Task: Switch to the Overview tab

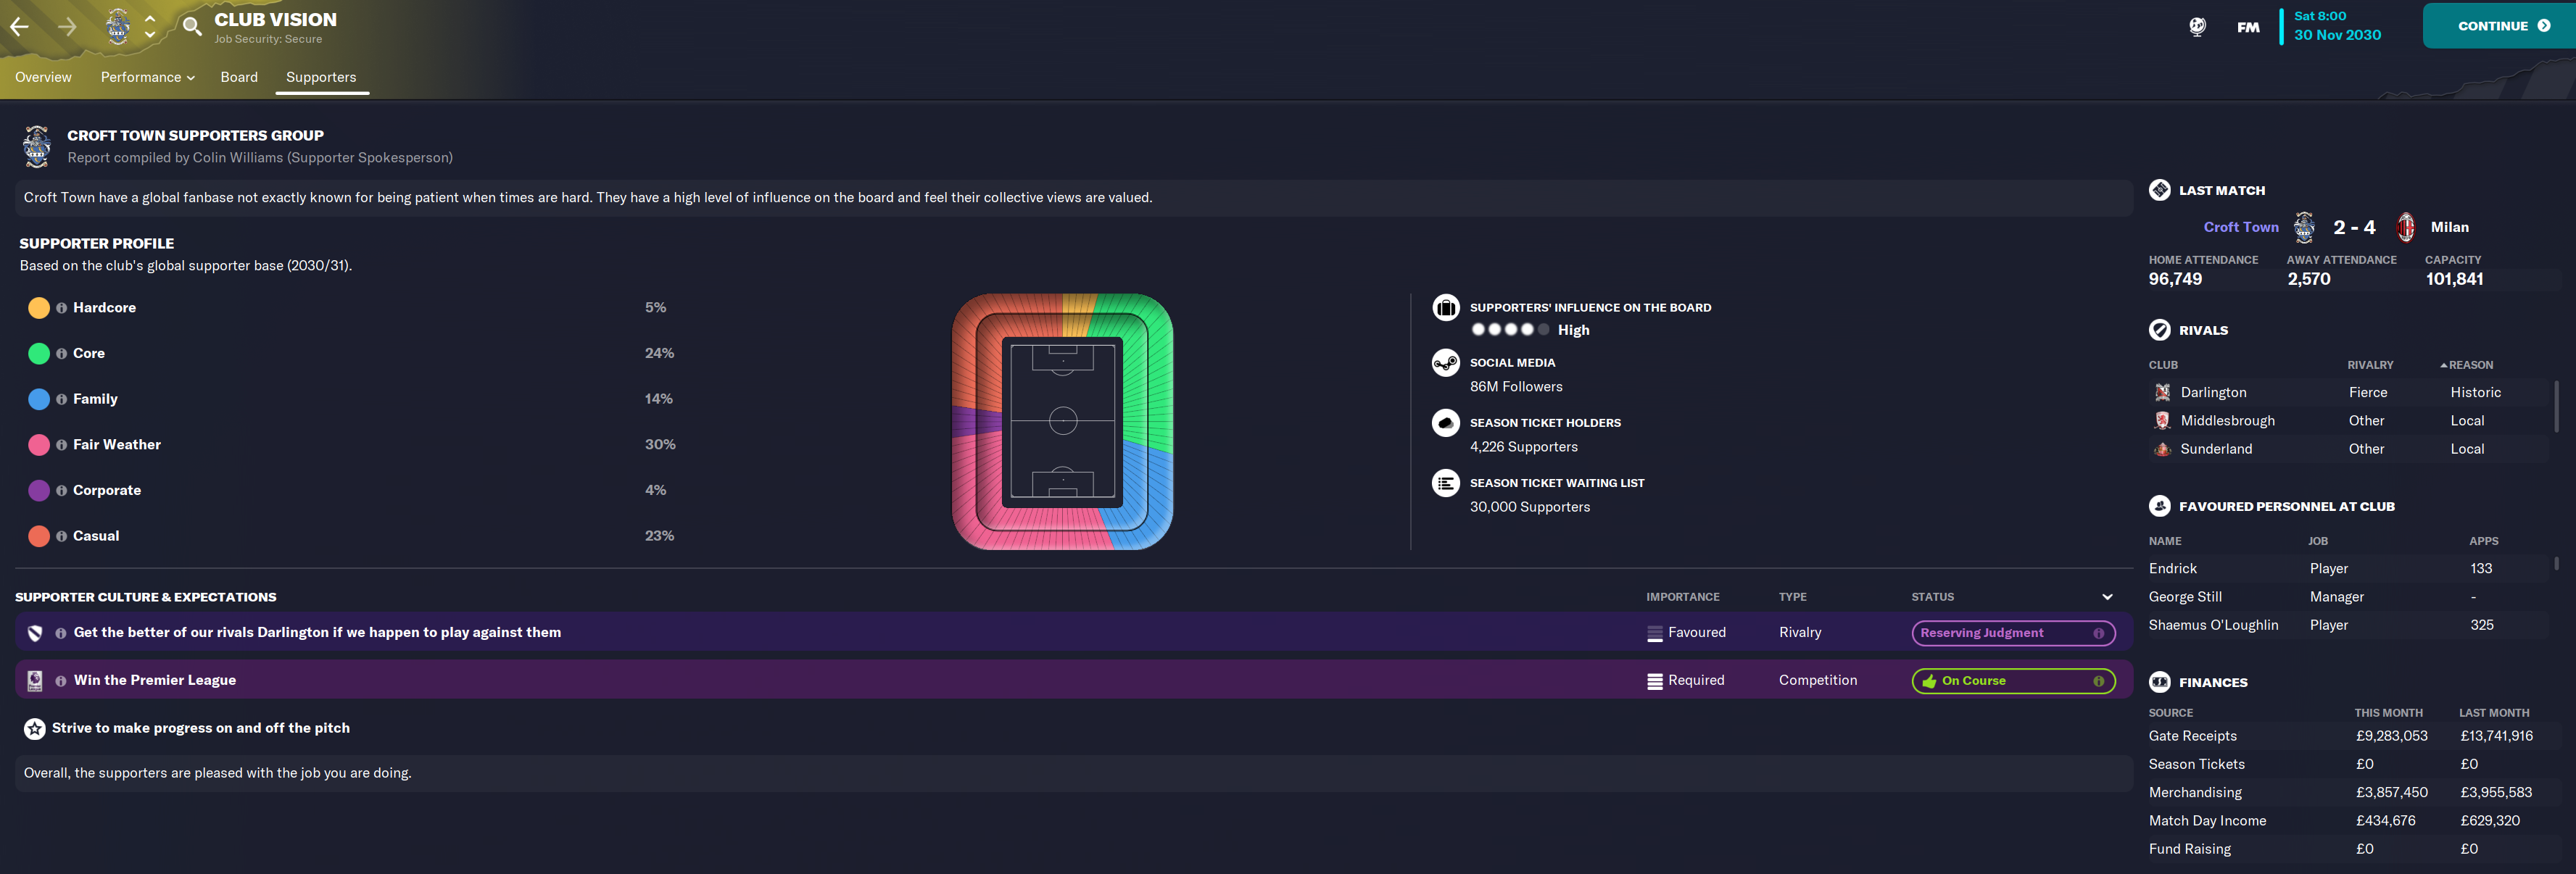Action: [43, 77]
